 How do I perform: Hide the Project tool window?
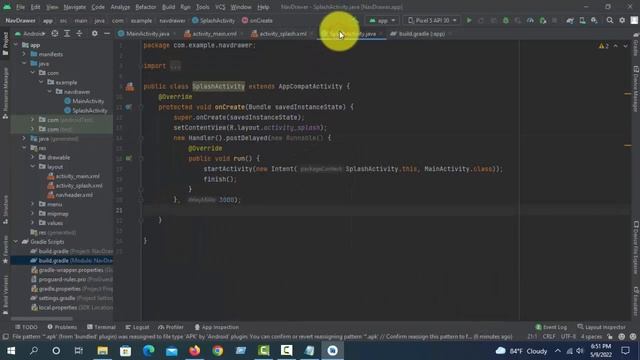click(x=107, y=33)
